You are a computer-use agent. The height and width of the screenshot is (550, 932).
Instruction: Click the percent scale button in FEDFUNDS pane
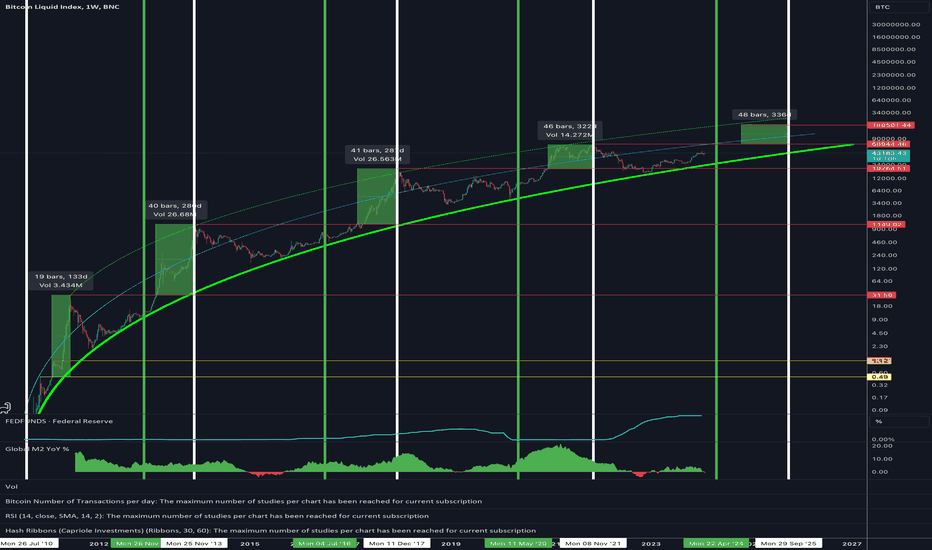tap(898, 422)
